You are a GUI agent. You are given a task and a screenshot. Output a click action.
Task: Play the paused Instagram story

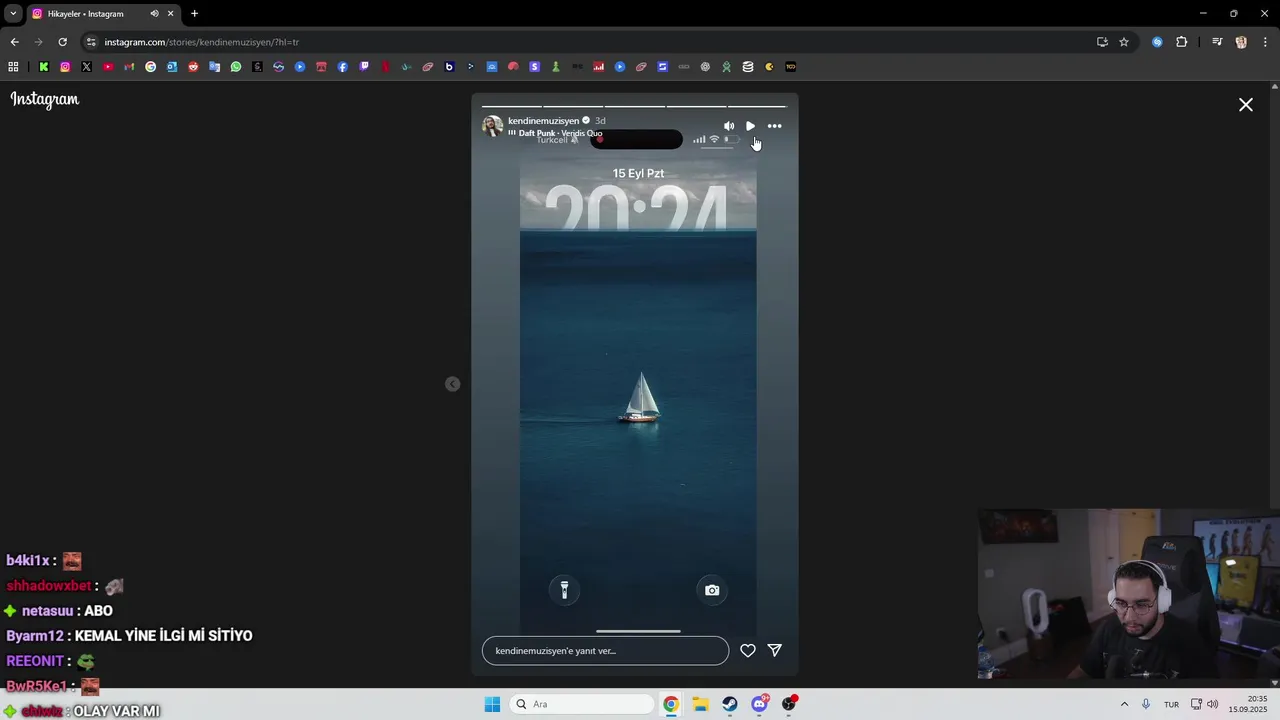[x=751, y=126]
